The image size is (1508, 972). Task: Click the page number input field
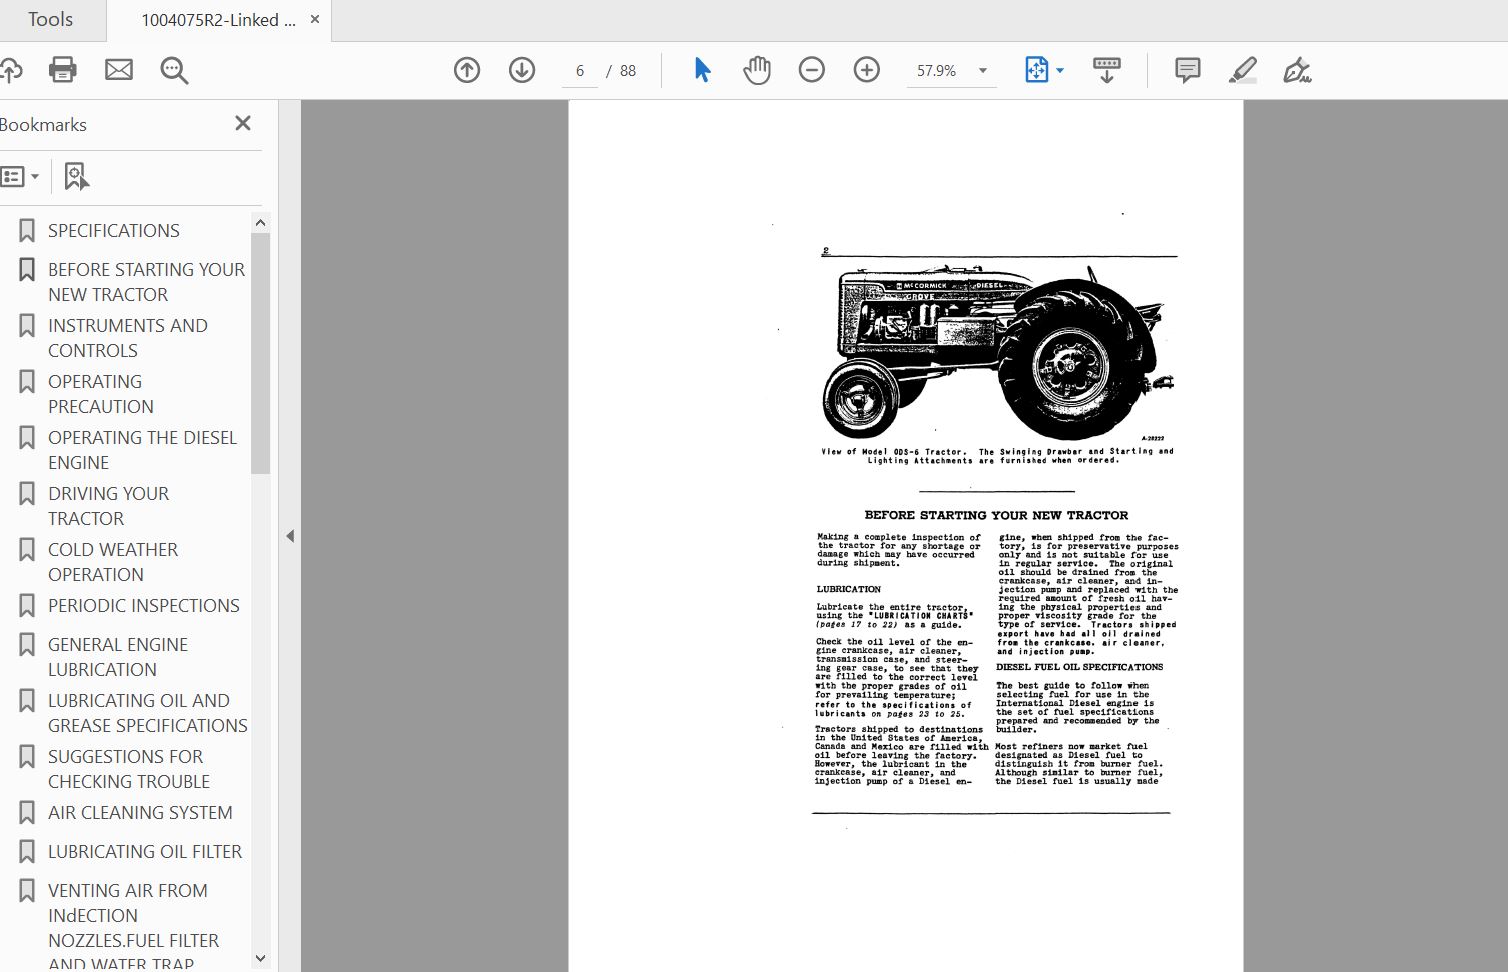point(580,71)
